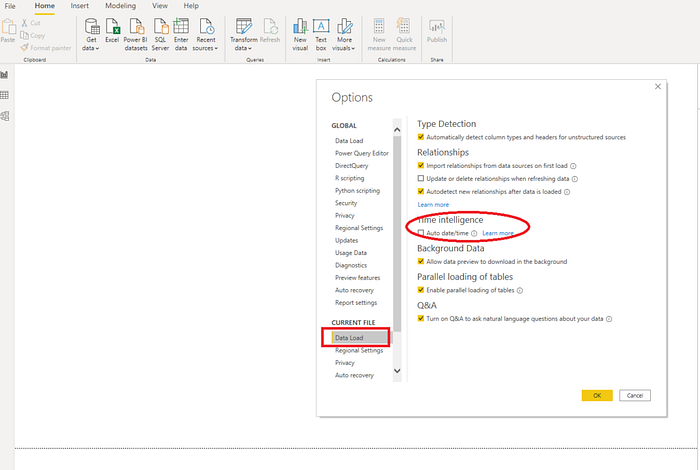
Task: Click the Excel data source icon
Action: coord(112,27)
